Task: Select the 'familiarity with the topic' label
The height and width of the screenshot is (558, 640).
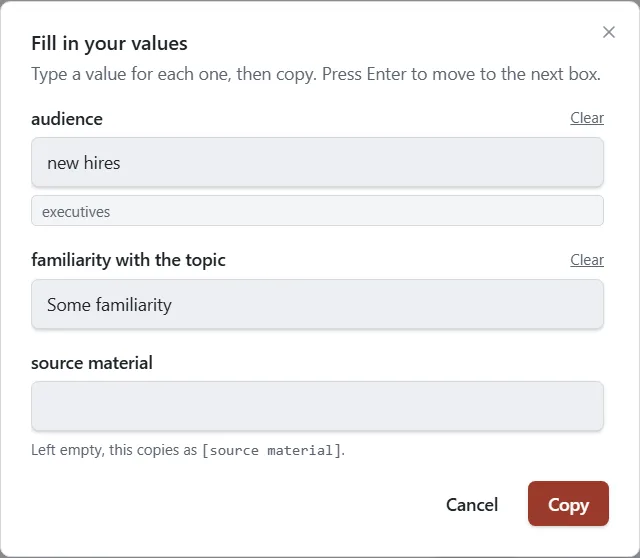Action: pyautogui.click(x=128, y=260)
